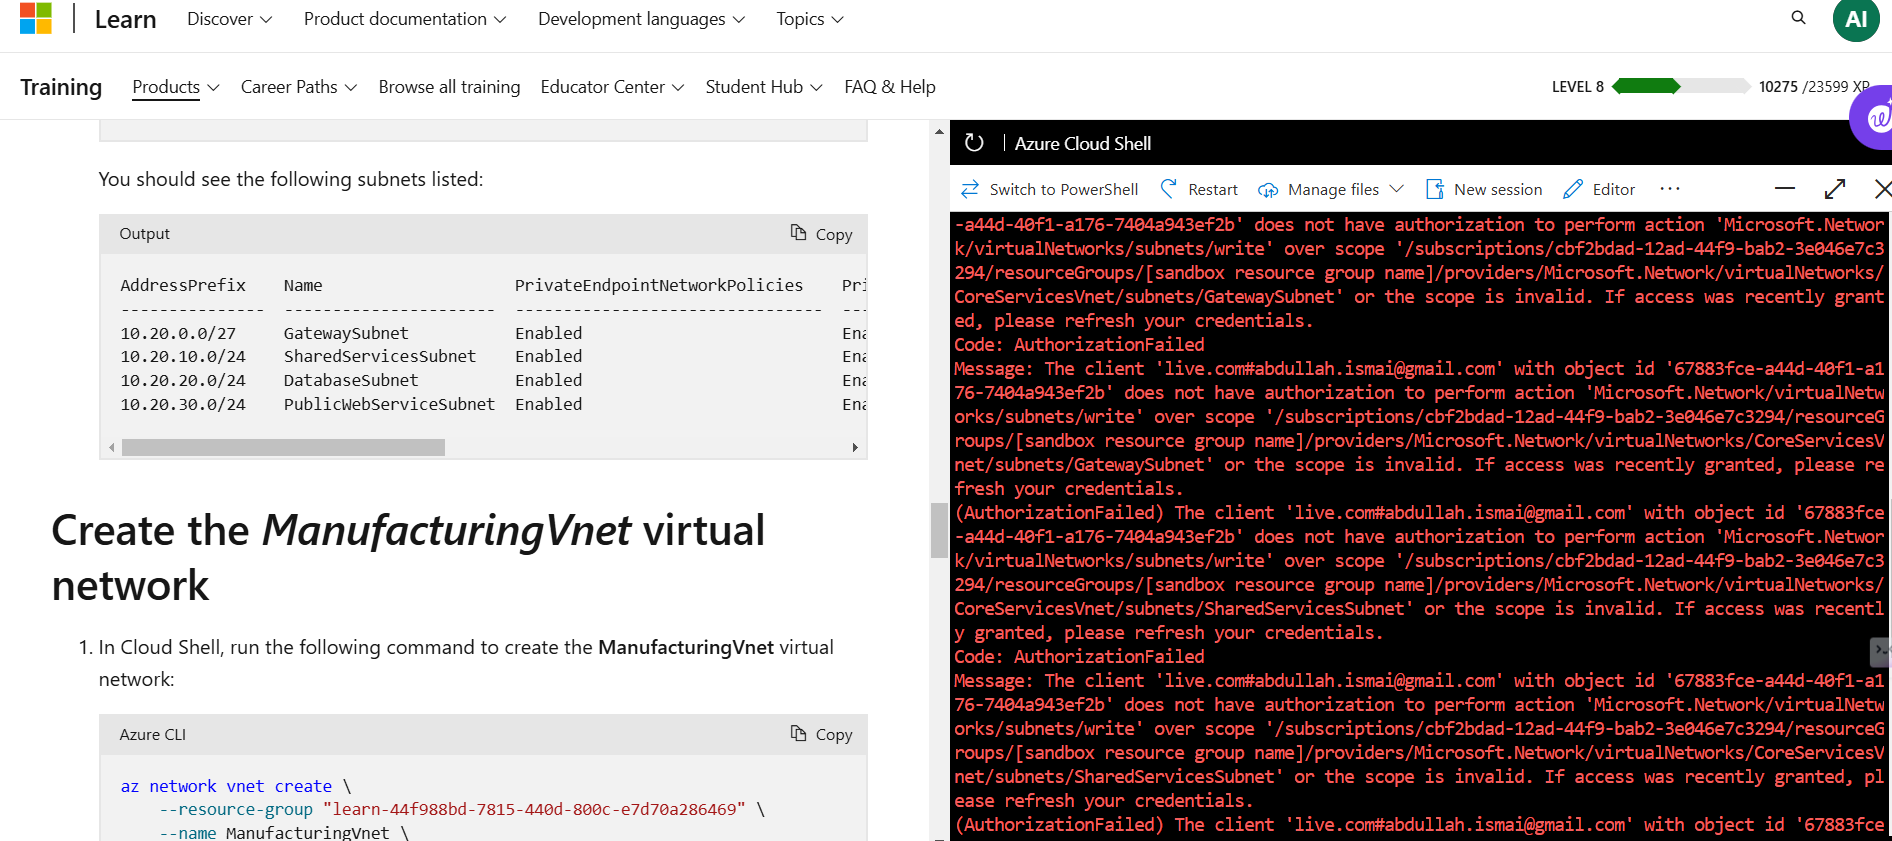Viewport: 1892px width, 841px height.
Task: Open FAQ & Help
Action: click(x=890, y=87)
